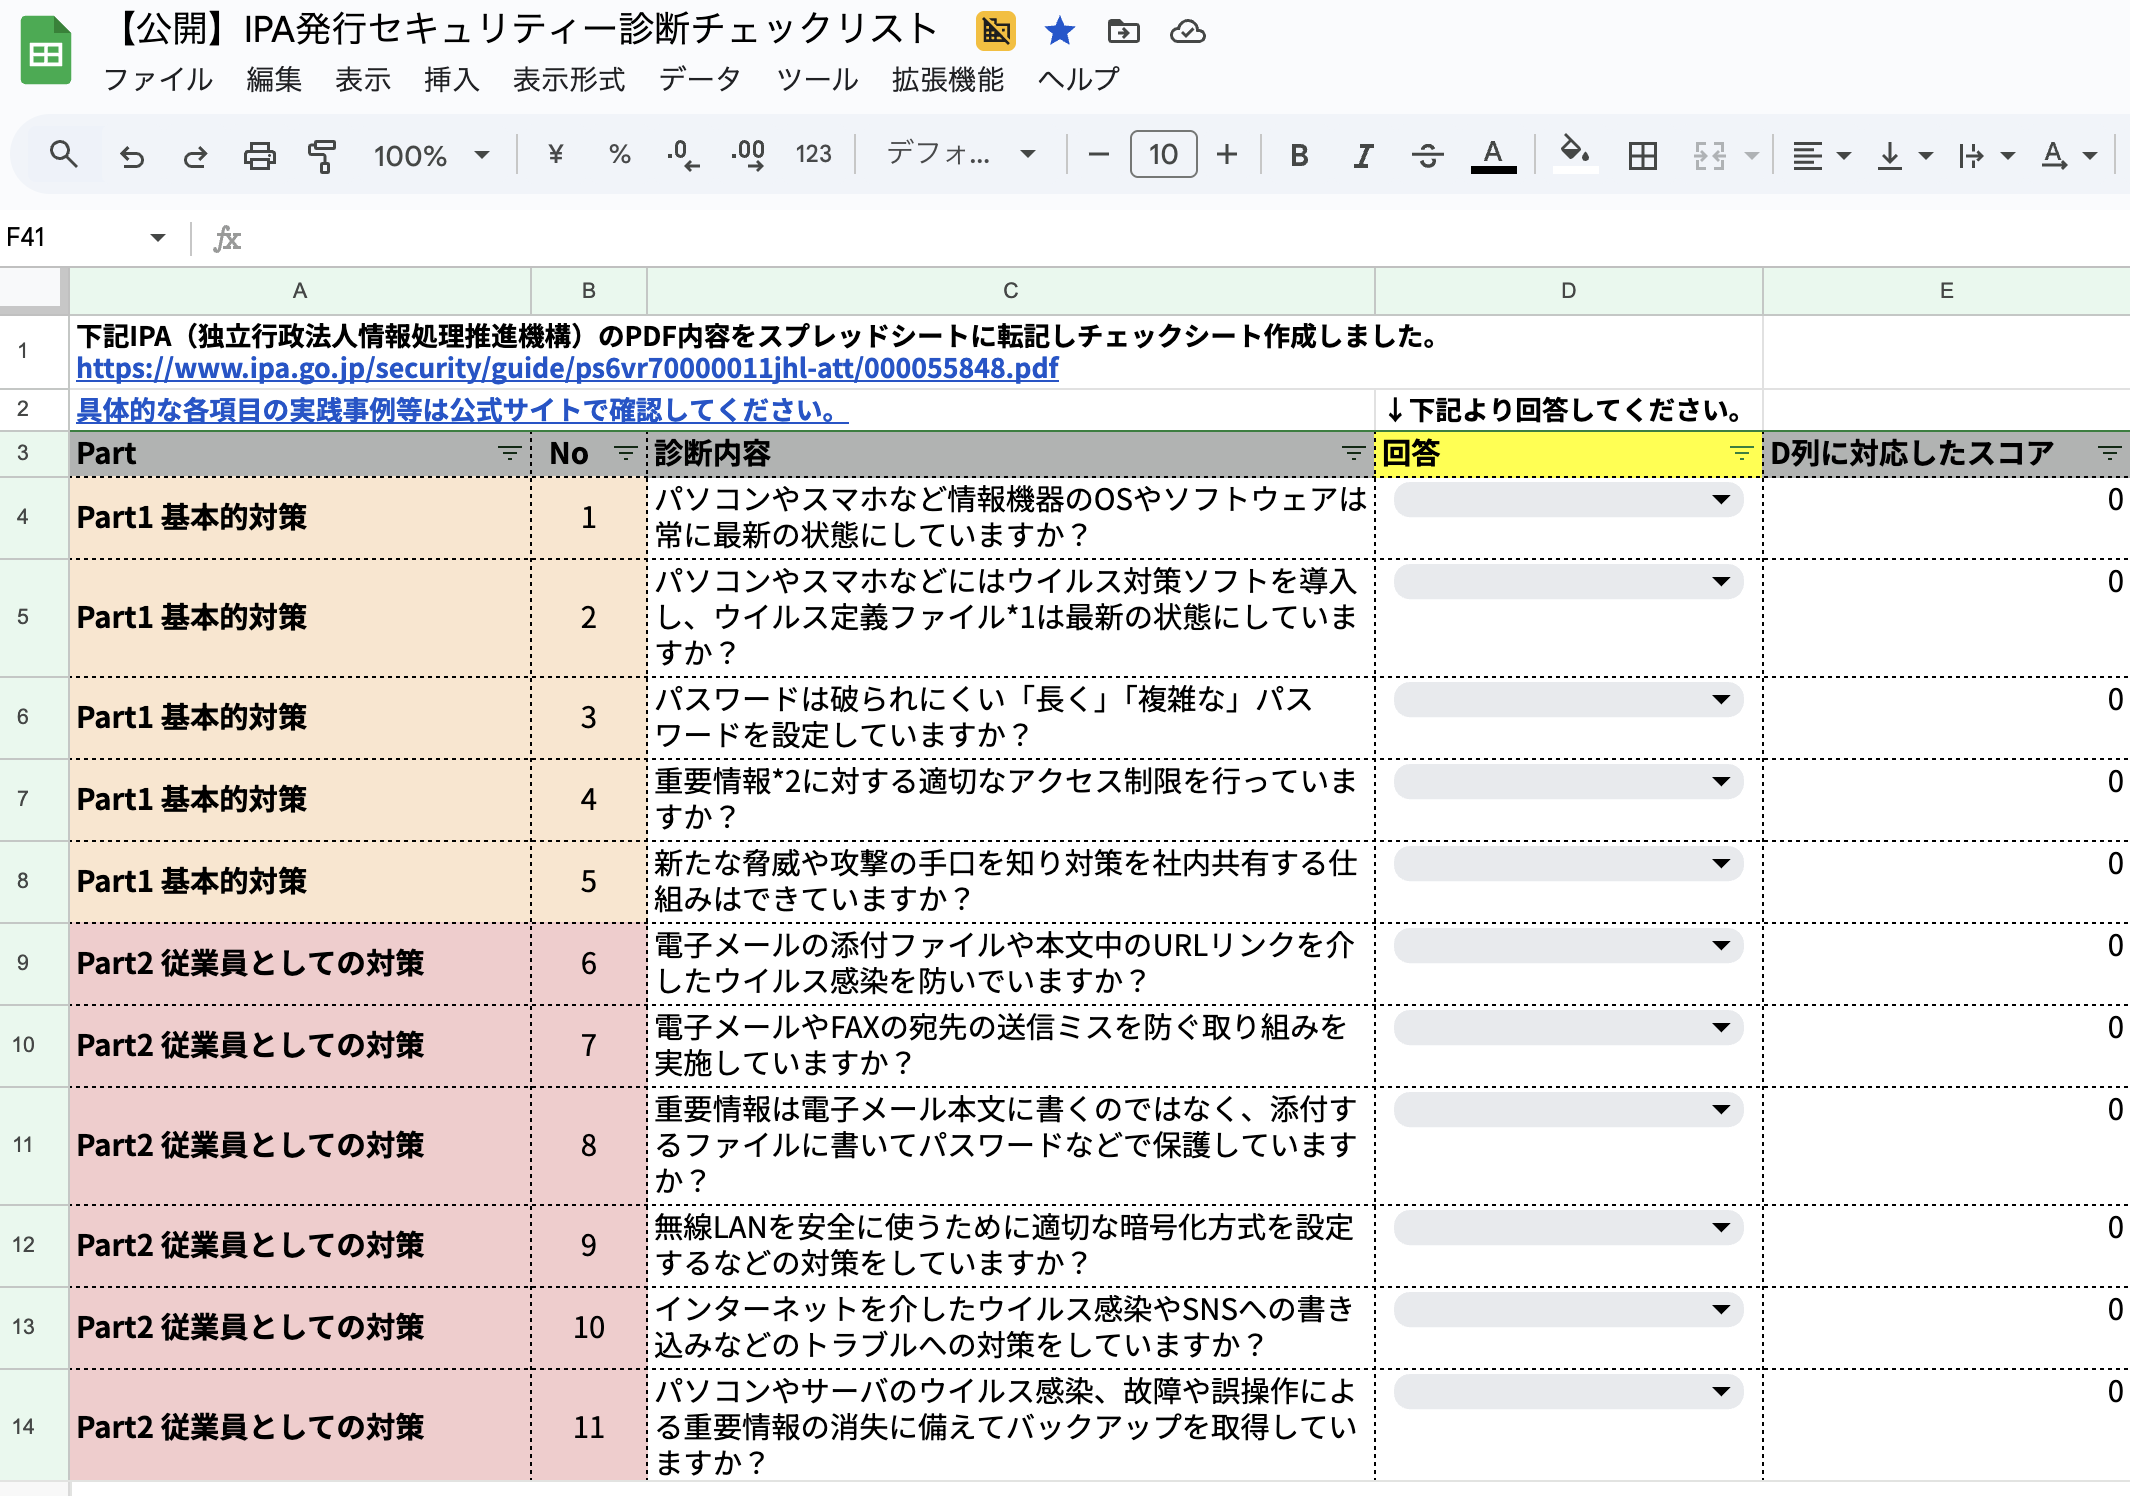The height and width of the screenshot is (1496, 2130).
Task: Toggle italic formatting button
Action: tap(1363, 155)
